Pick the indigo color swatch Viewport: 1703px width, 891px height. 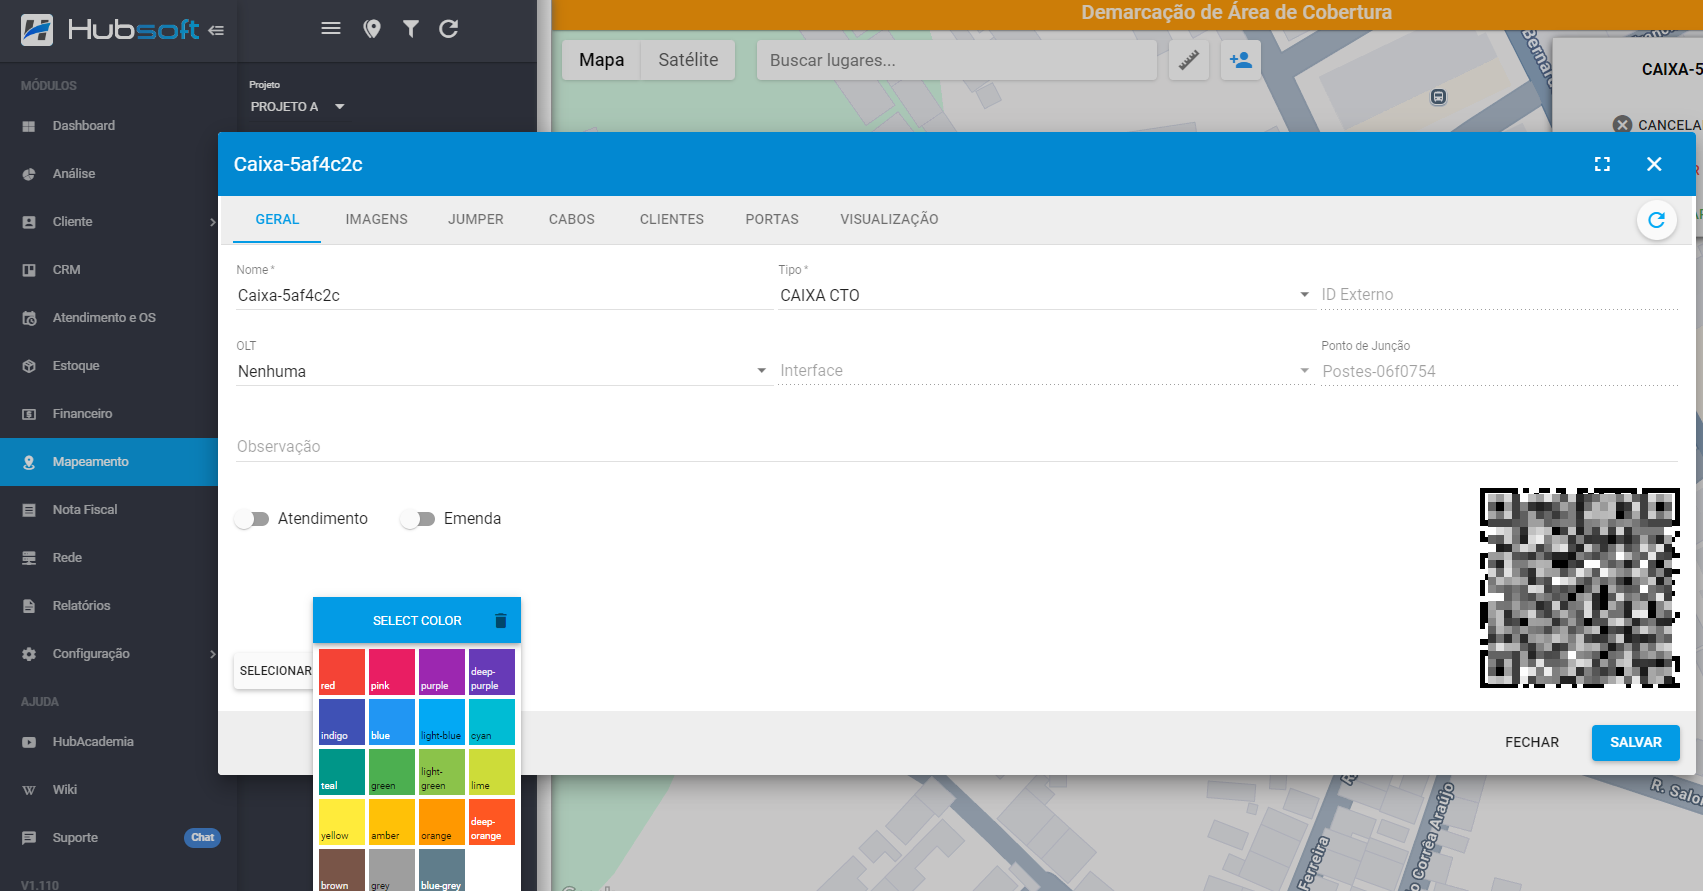click(342, 722)
